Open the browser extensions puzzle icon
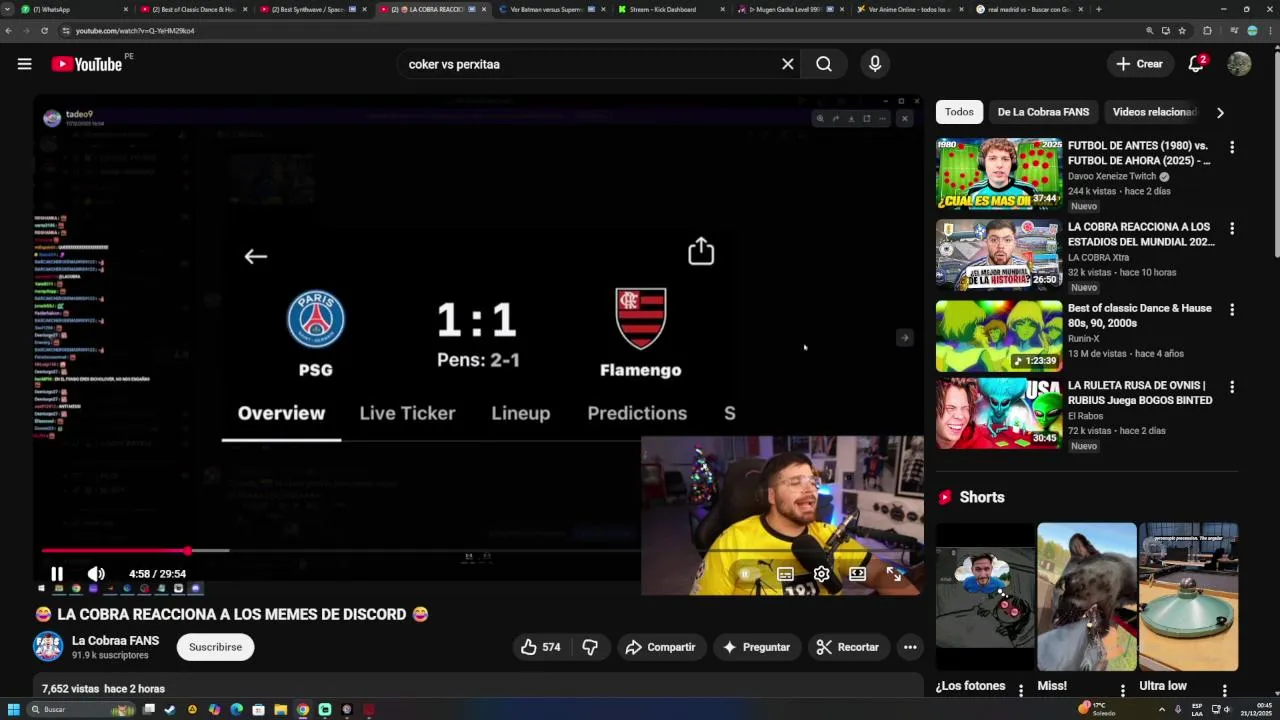 point(1207,31)
